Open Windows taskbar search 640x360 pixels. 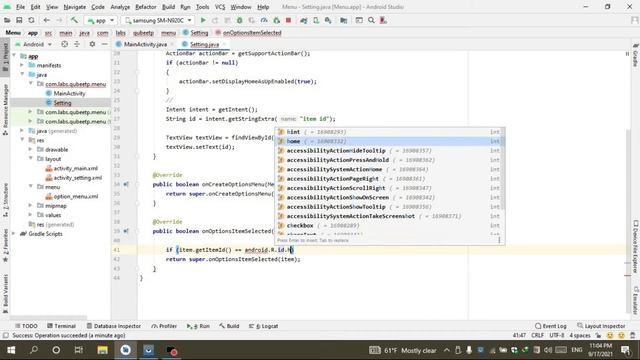pos(34,350)
